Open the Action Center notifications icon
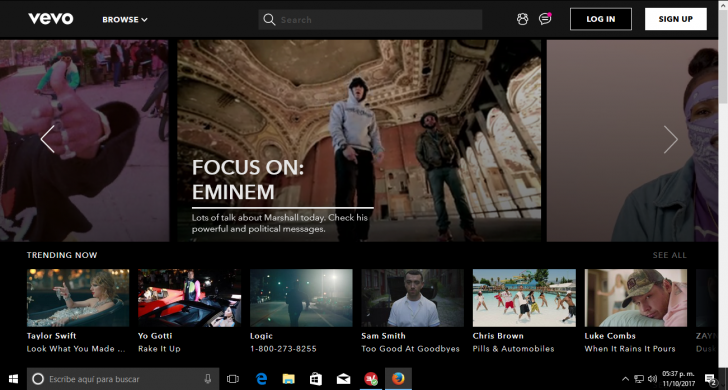 710,379
